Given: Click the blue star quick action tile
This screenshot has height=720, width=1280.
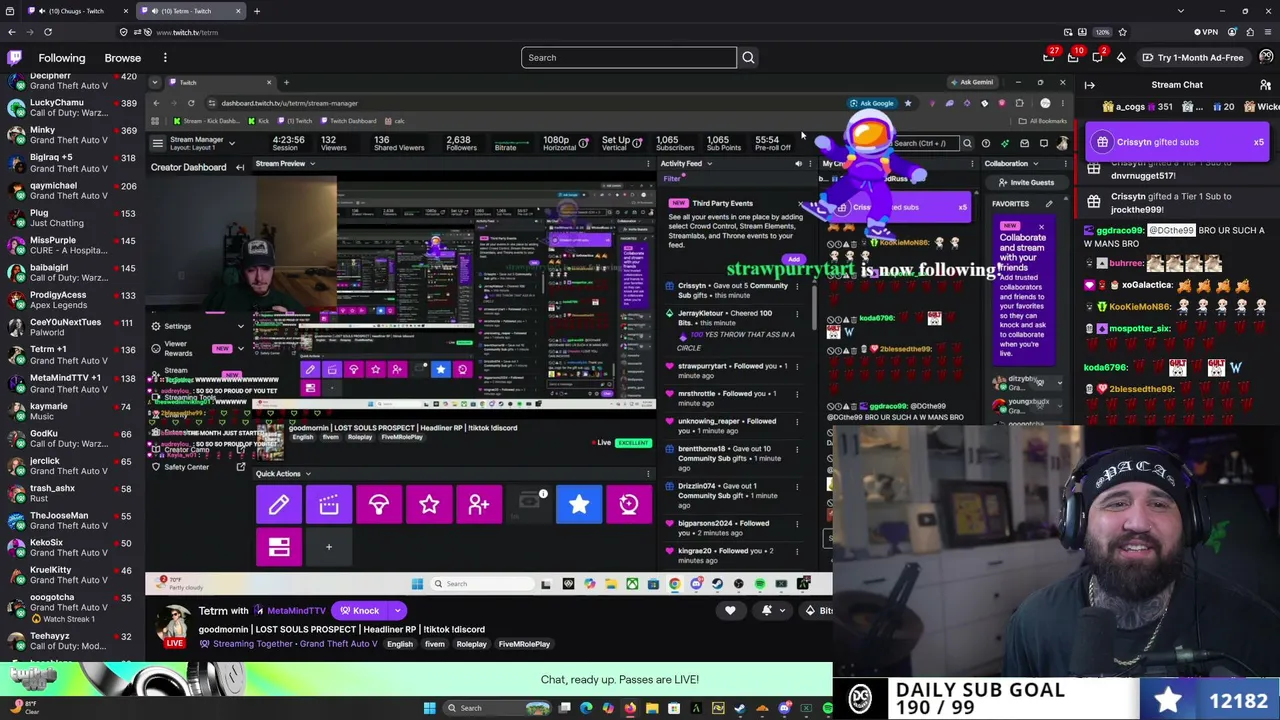Looking at the screenshot, I should [x=579, y=505].
